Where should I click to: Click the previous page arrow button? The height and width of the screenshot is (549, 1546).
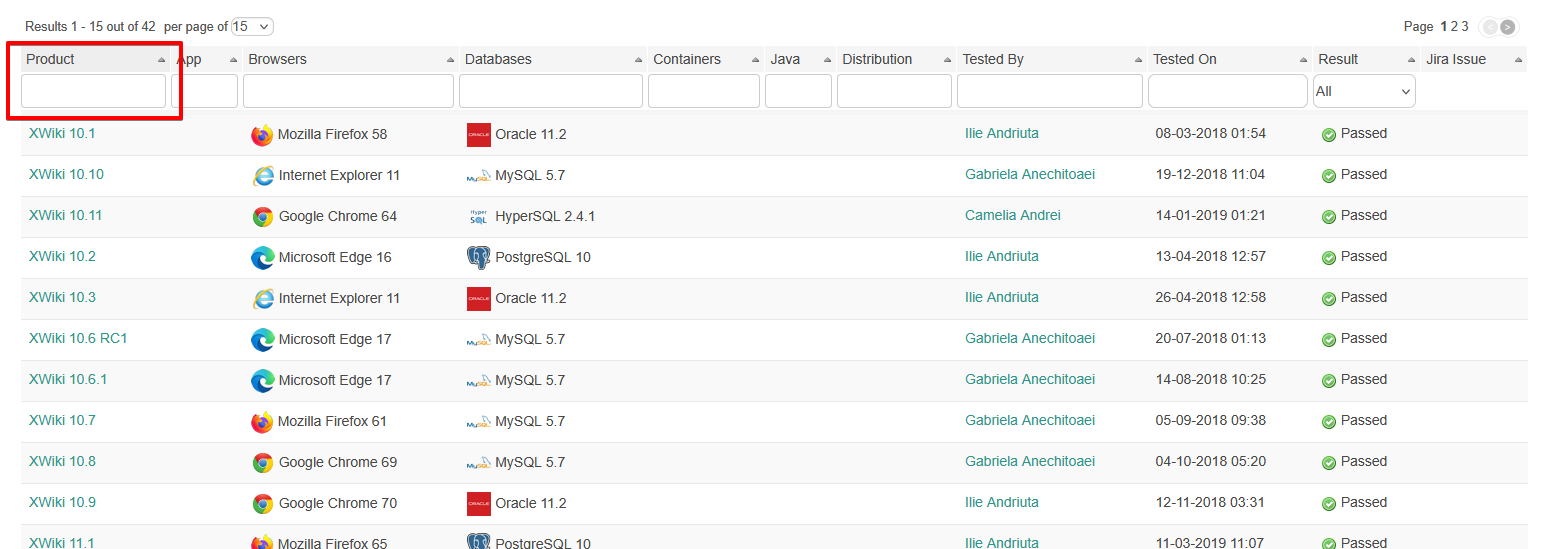pyautogui.click(x=1489, y=27)
